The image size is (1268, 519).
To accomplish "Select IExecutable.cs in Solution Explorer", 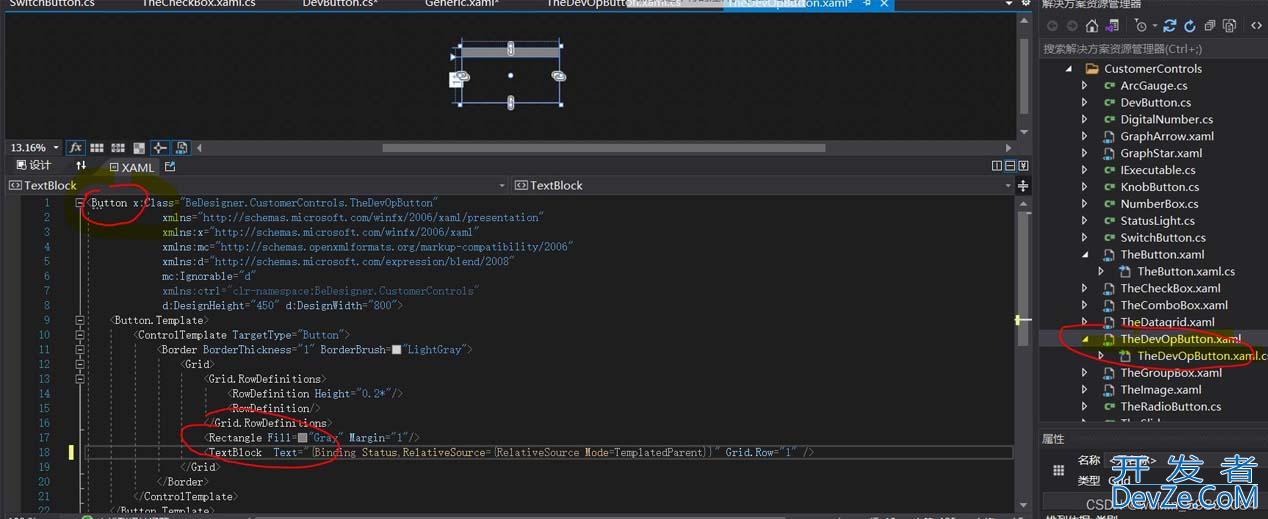I will [1158, 171].
